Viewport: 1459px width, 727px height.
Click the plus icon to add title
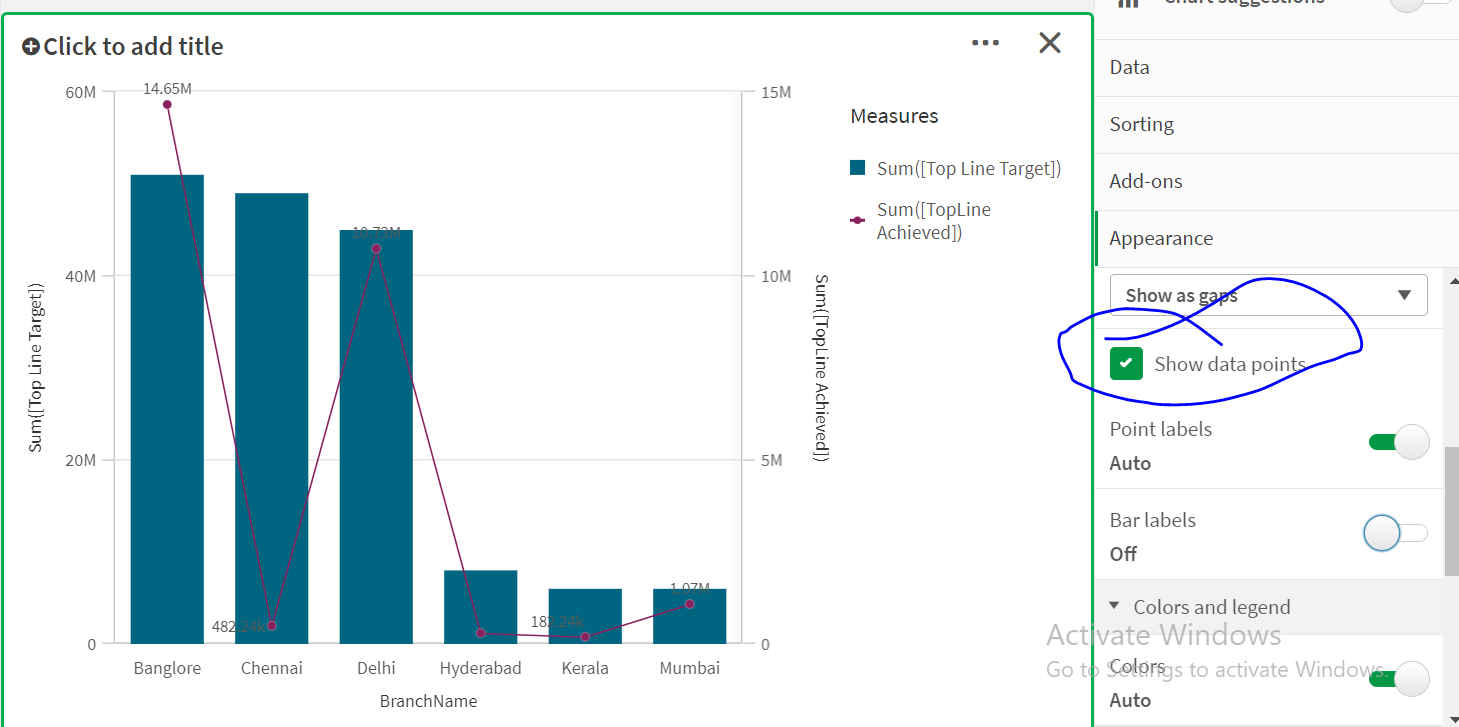point(31,46)
